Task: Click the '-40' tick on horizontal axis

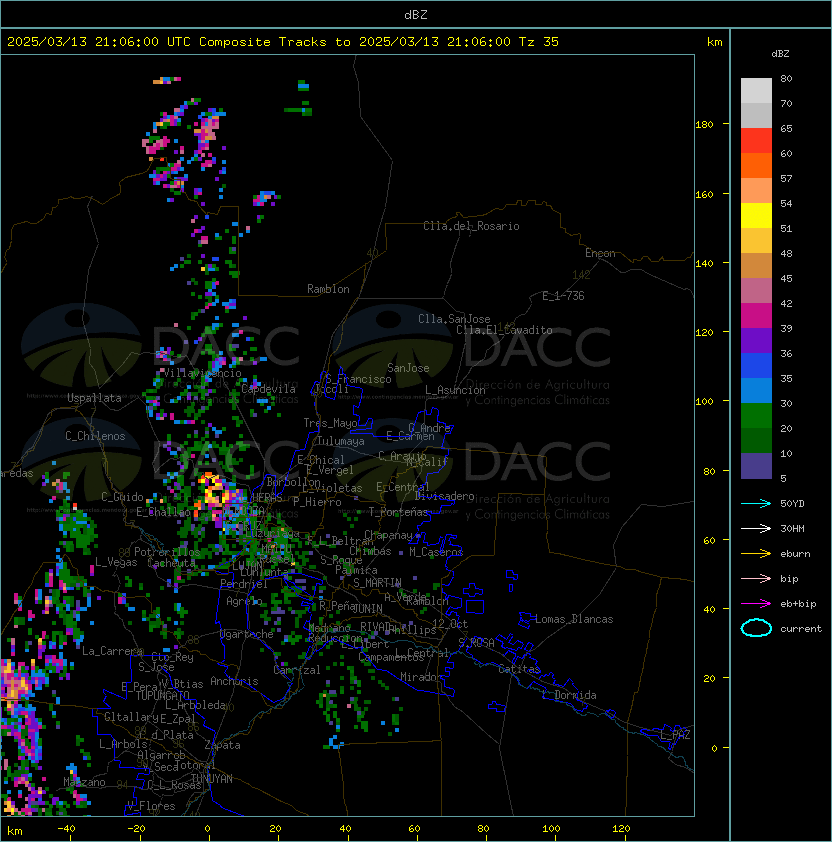Action: click(x=66, y=829)
